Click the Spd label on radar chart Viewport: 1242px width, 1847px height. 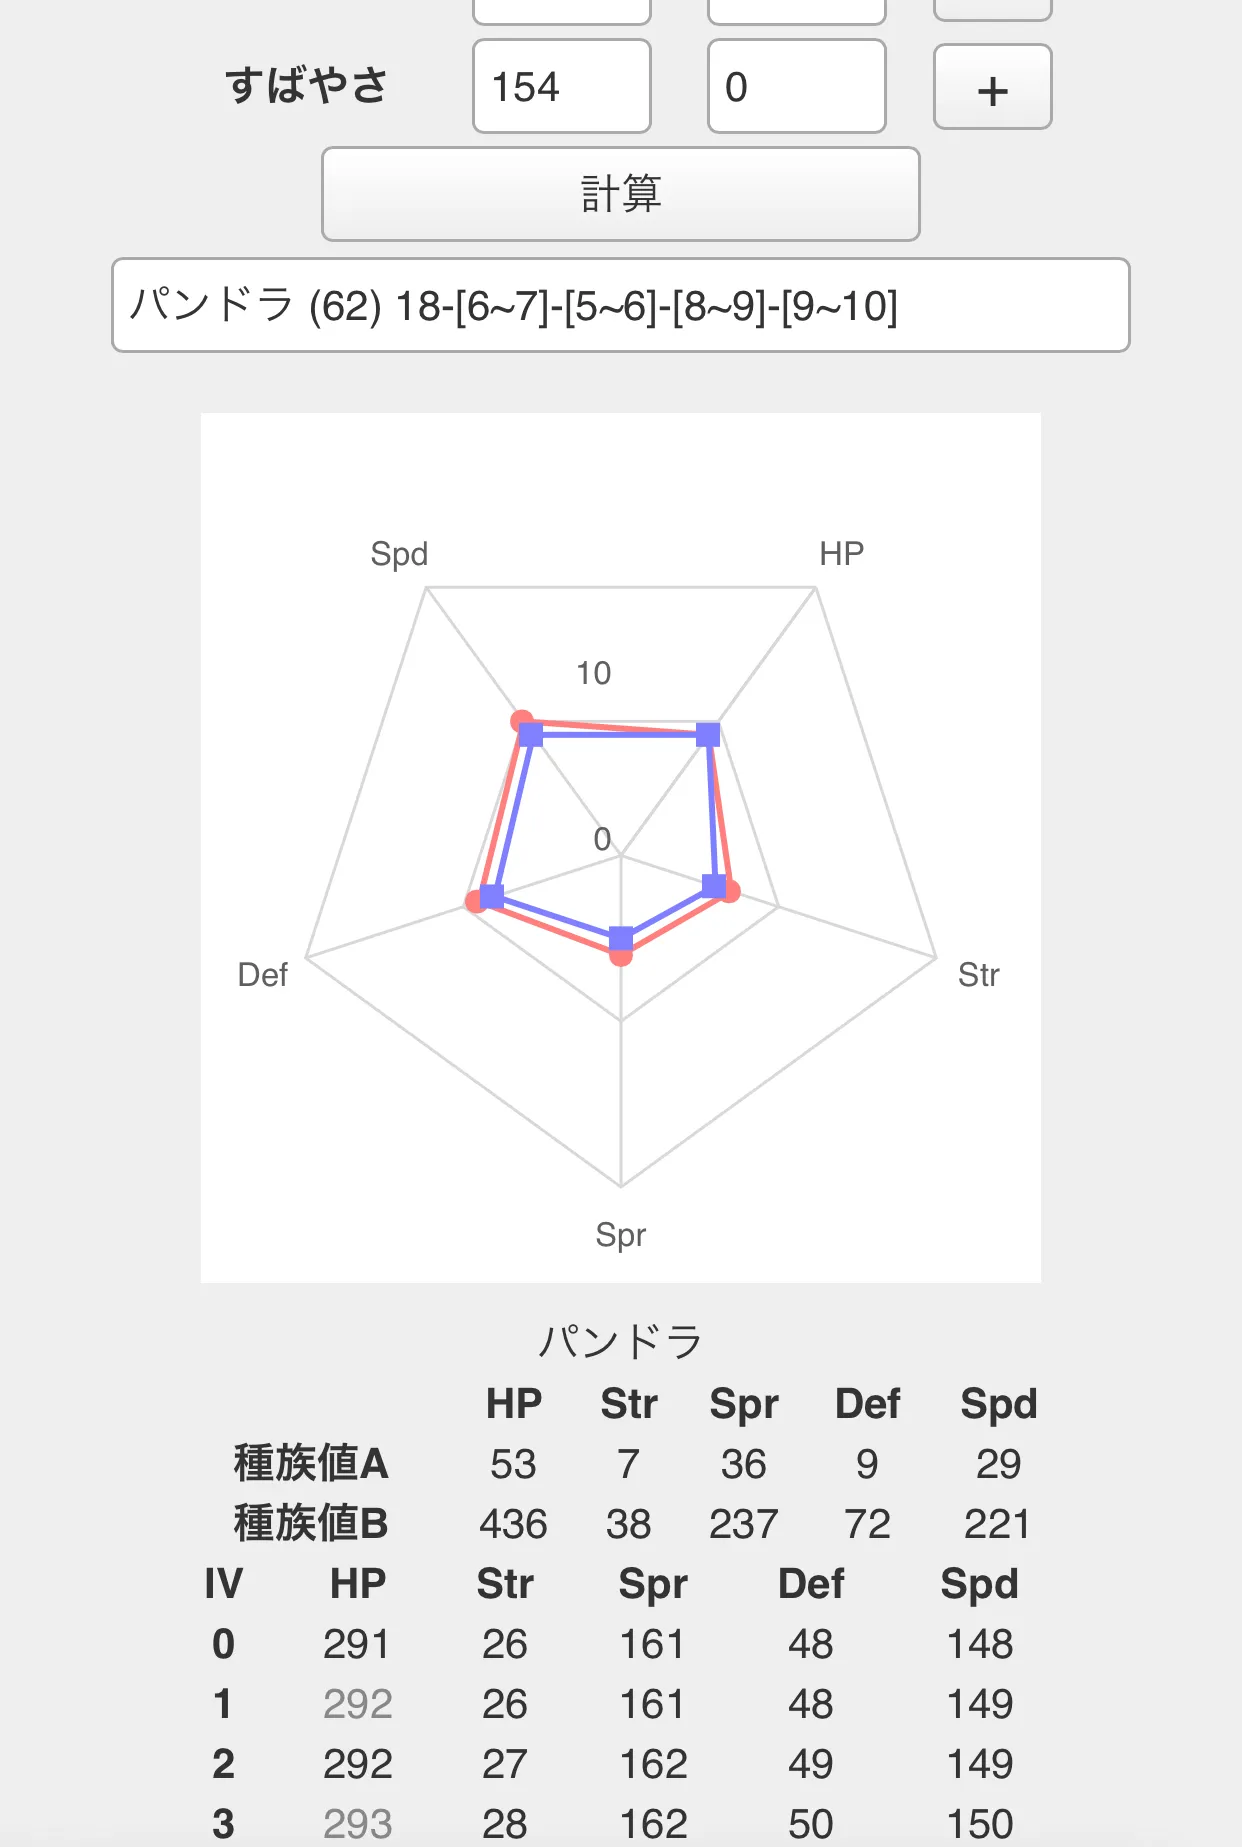pyautogui.click(x=399, y=554)
